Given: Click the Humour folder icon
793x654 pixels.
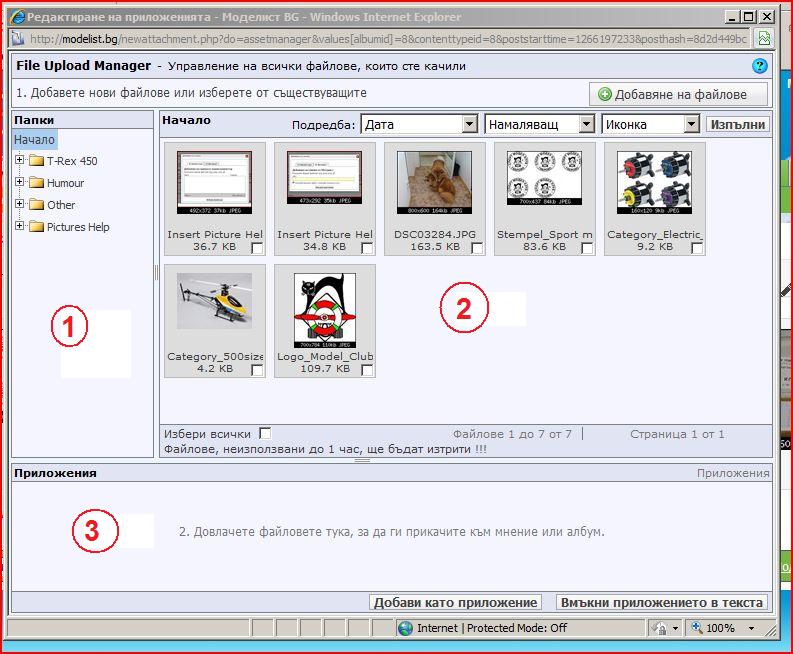Looking at the screenshot, I should 36,183.
